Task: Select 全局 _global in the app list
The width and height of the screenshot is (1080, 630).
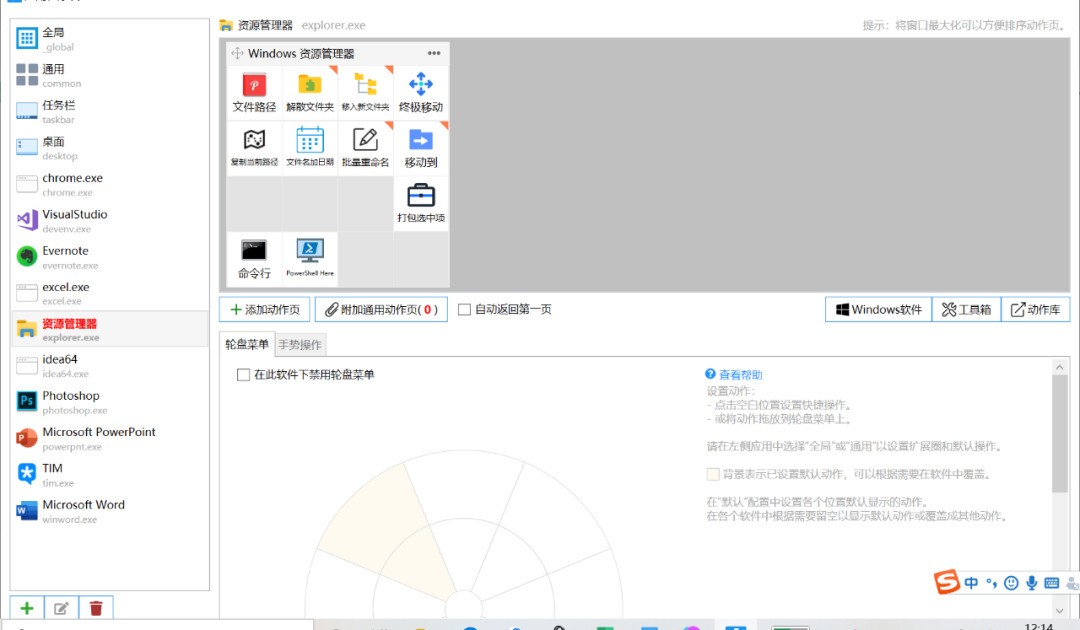Action: pyautogui.click(x=110, y=39)
